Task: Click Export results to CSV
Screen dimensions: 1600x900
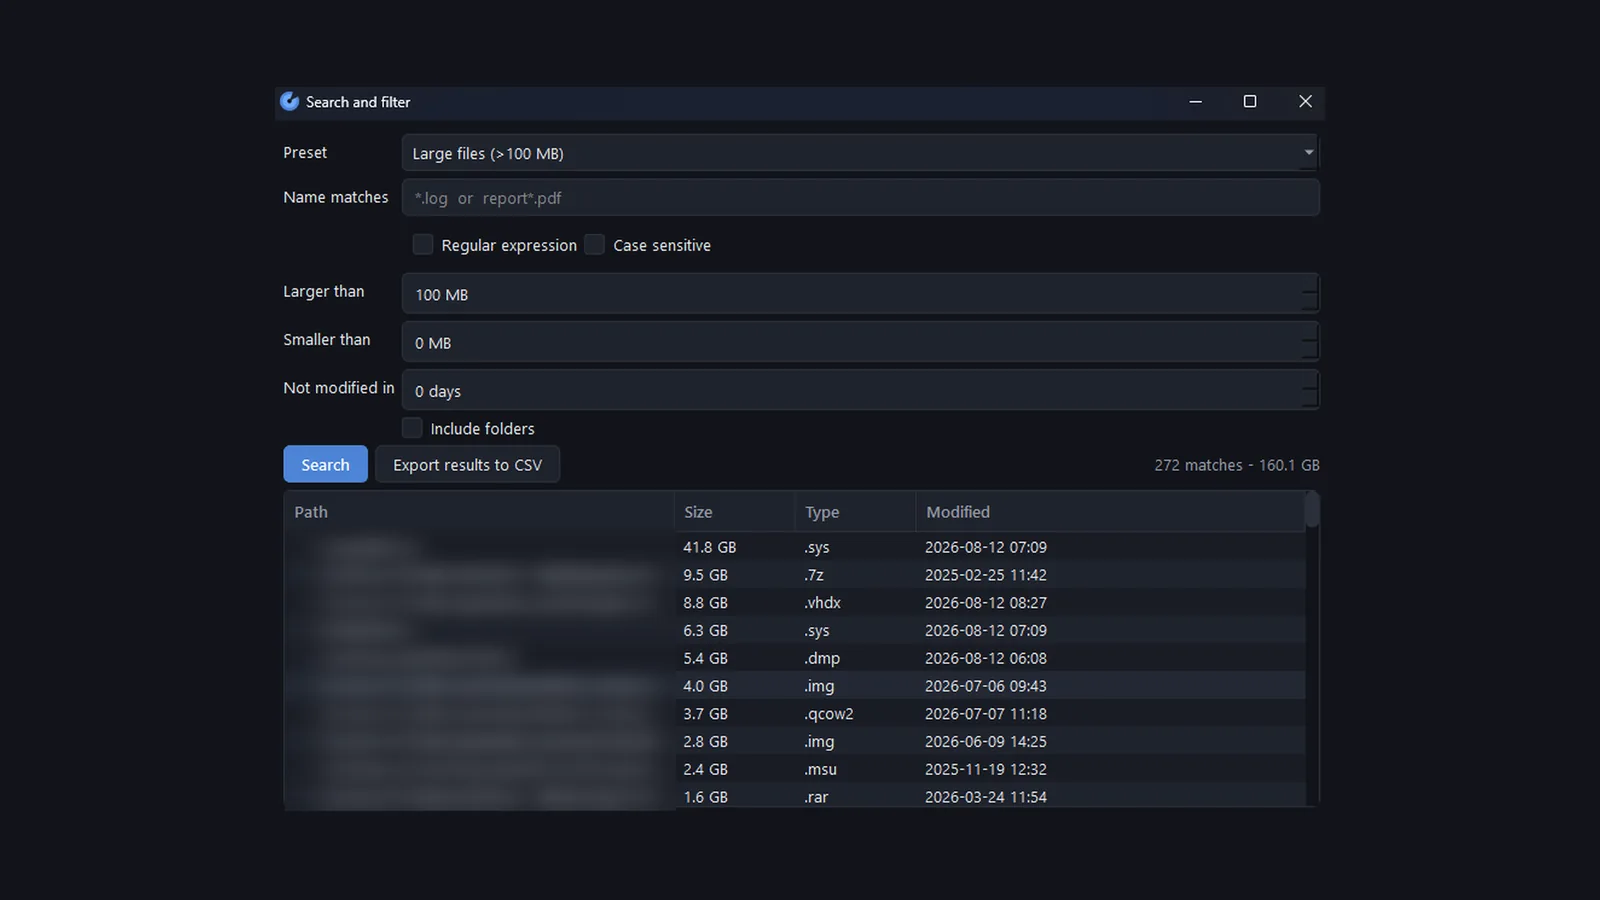Action: 467,465
